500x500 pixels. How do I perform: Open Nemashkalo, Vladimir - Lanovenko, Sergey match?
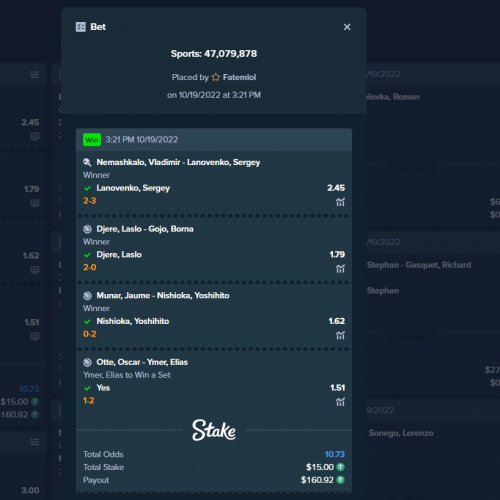[178, 162]
